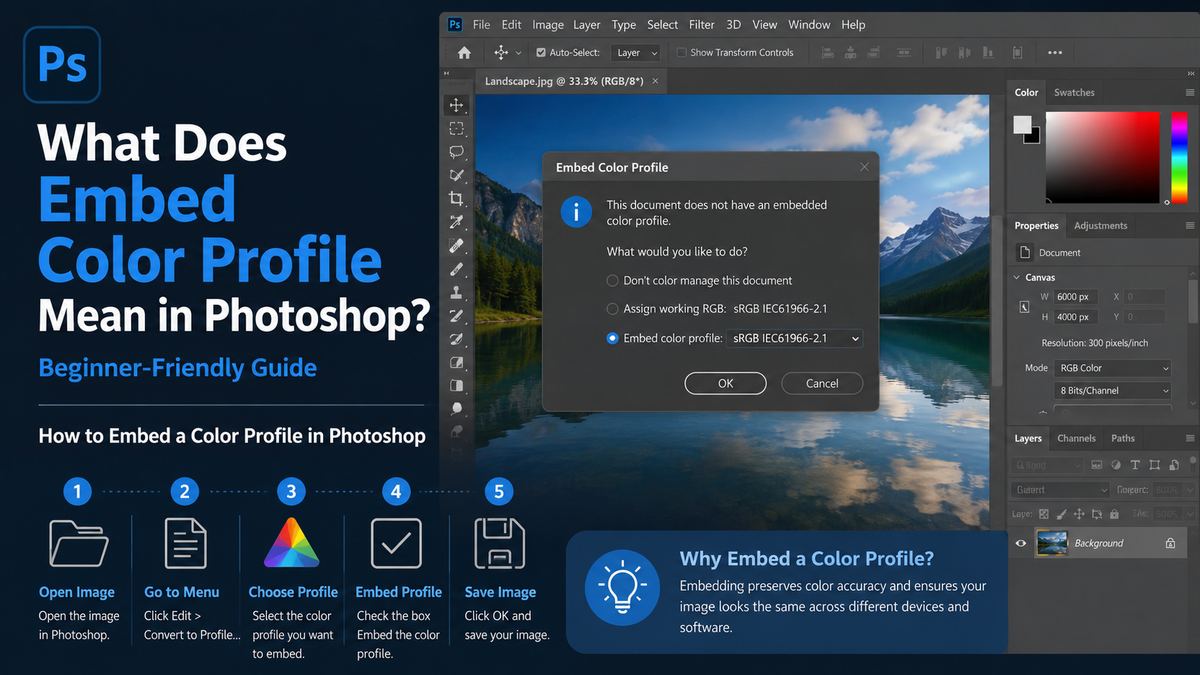
Task: Switch to the Channels tab
Action: pos(1076,438)
